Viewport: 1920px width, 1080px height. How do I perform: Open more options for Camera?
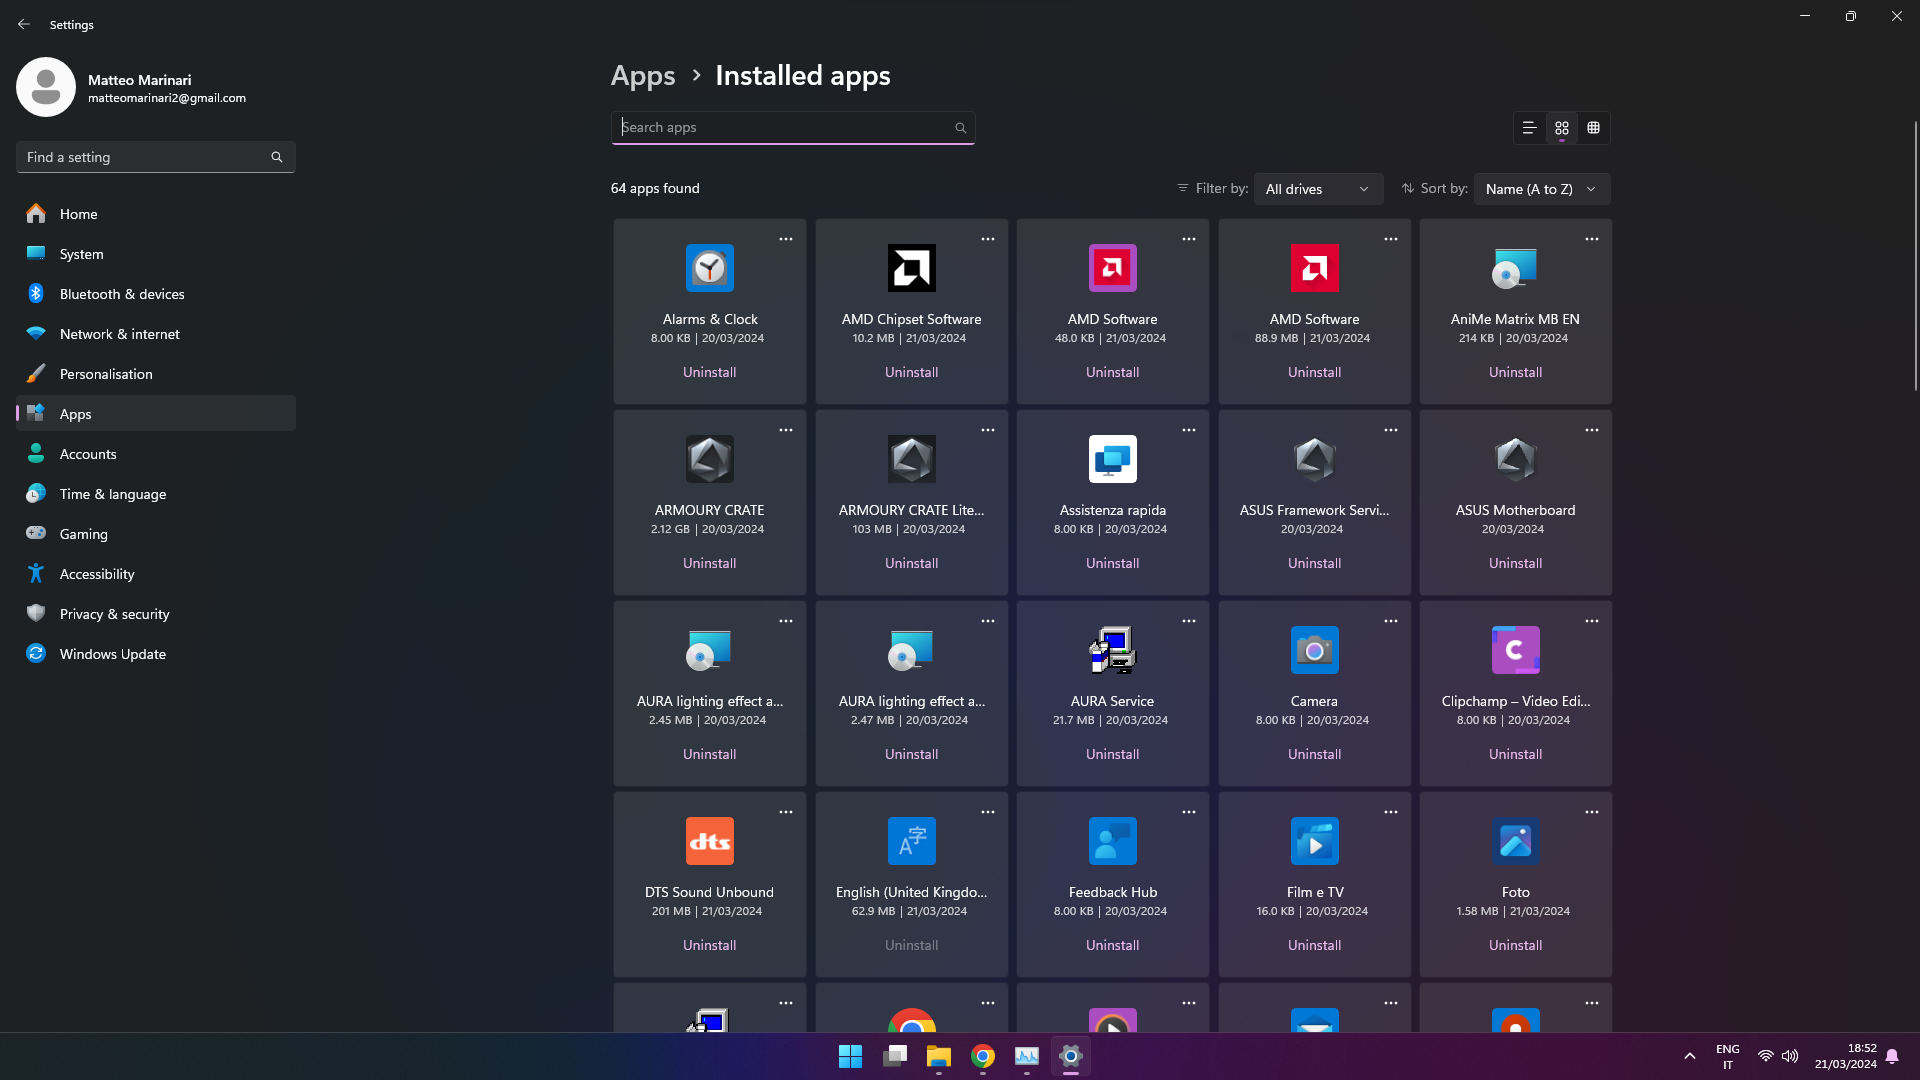[1391, 621]
